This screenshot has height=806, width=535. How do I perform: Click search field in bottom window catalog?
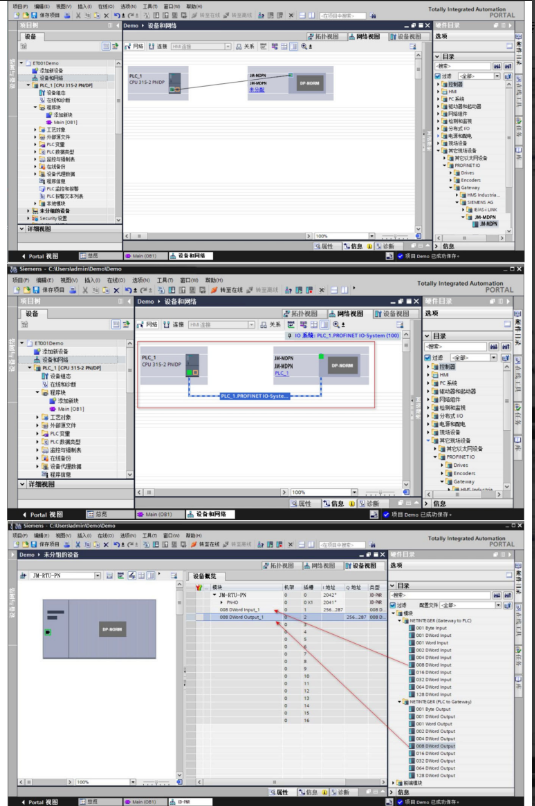(x=440, y=595)
